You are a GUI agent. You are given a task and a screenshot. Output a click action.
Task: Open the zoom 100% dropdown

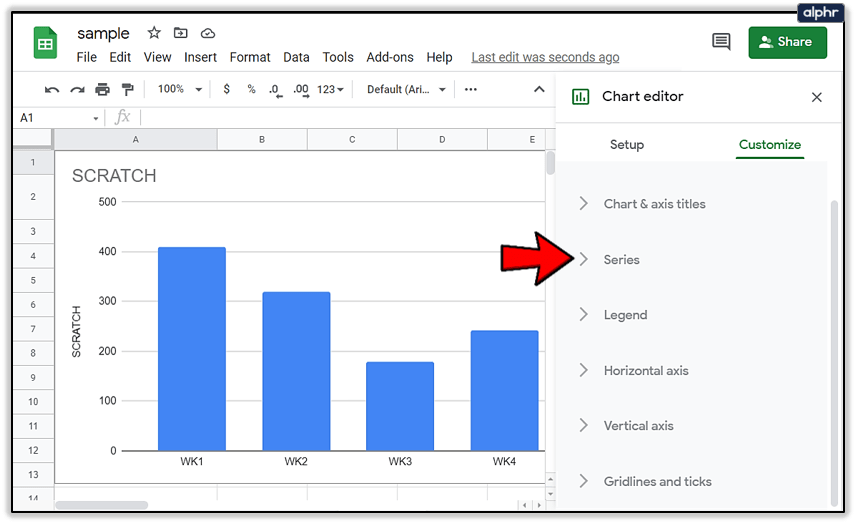(180, 89)
